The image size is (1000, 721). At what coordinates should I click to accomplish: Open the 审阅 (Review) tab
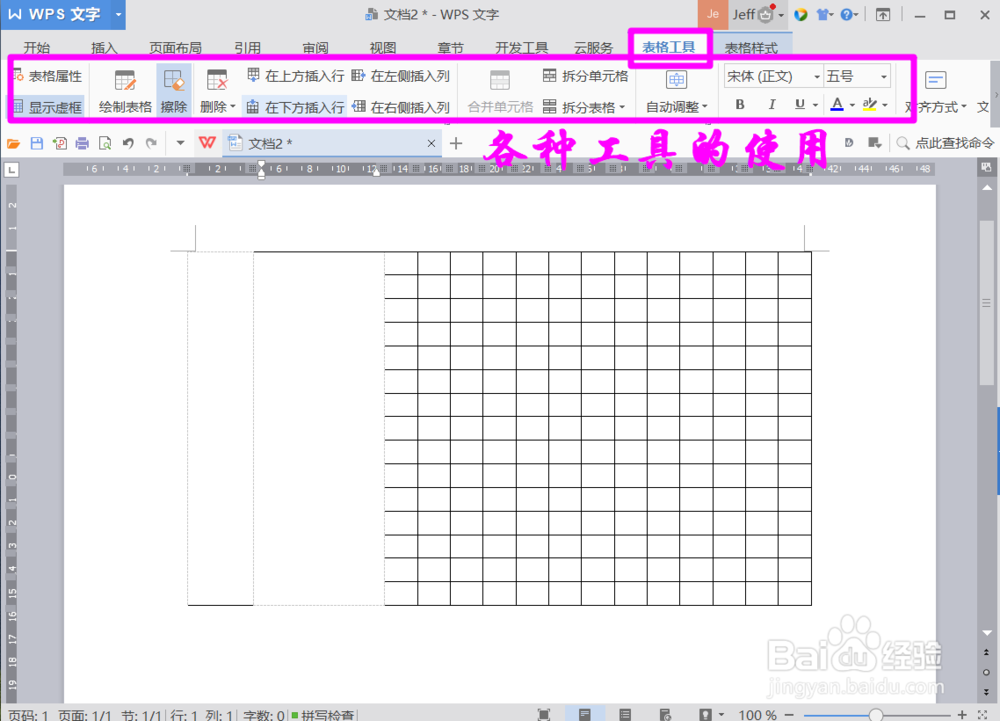315,48
